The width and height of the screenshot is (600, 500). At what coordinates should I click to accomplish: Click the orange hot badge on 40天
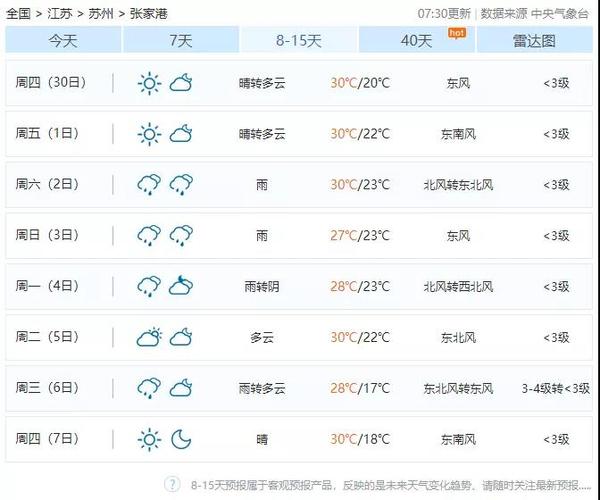click(457, 33)
